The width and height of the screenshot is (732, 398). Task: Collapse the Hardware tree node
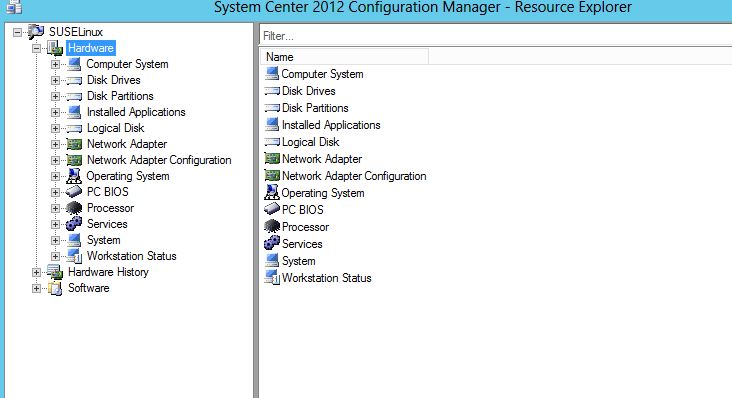pos(36,48)
